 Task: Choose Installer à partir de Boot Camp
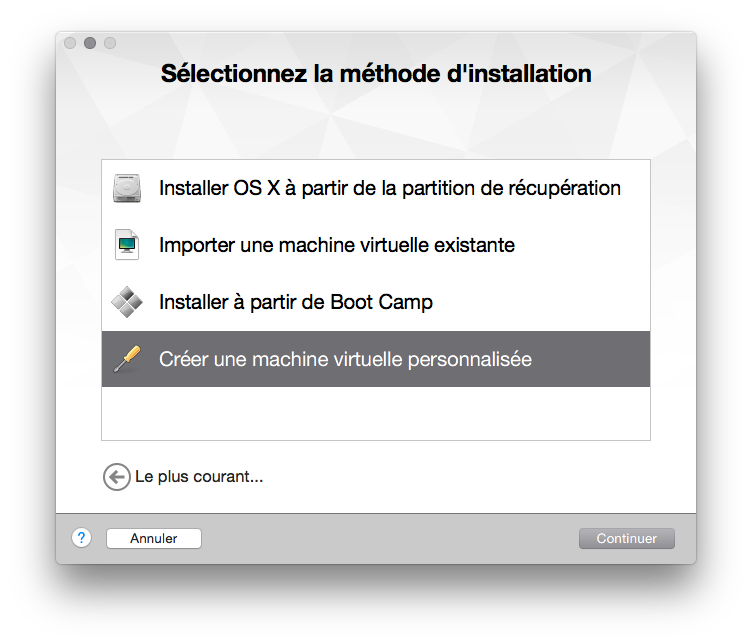click(x=376, y=302)
